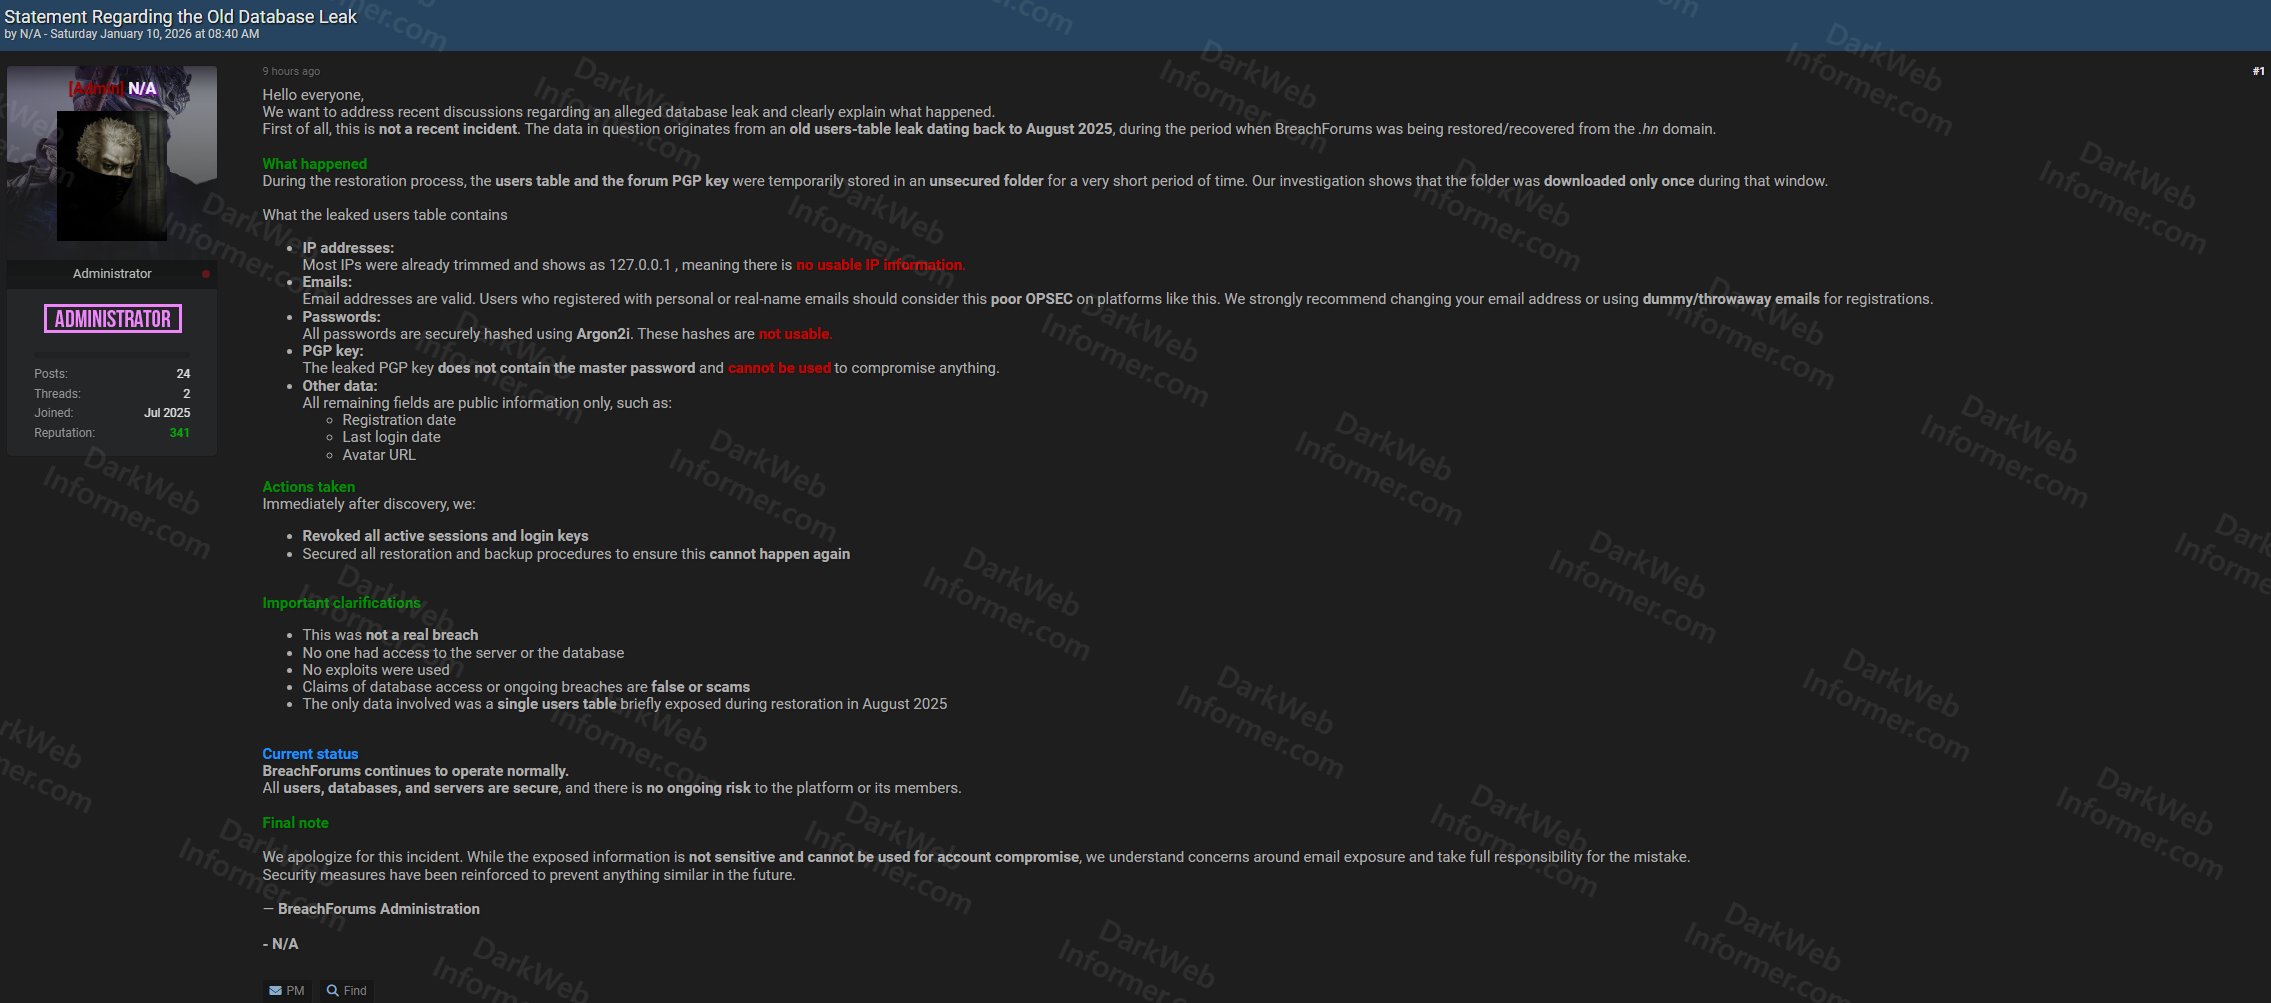
Task: Click the Threads count 2
Action: pyautogui.click(x=186, y=394)
